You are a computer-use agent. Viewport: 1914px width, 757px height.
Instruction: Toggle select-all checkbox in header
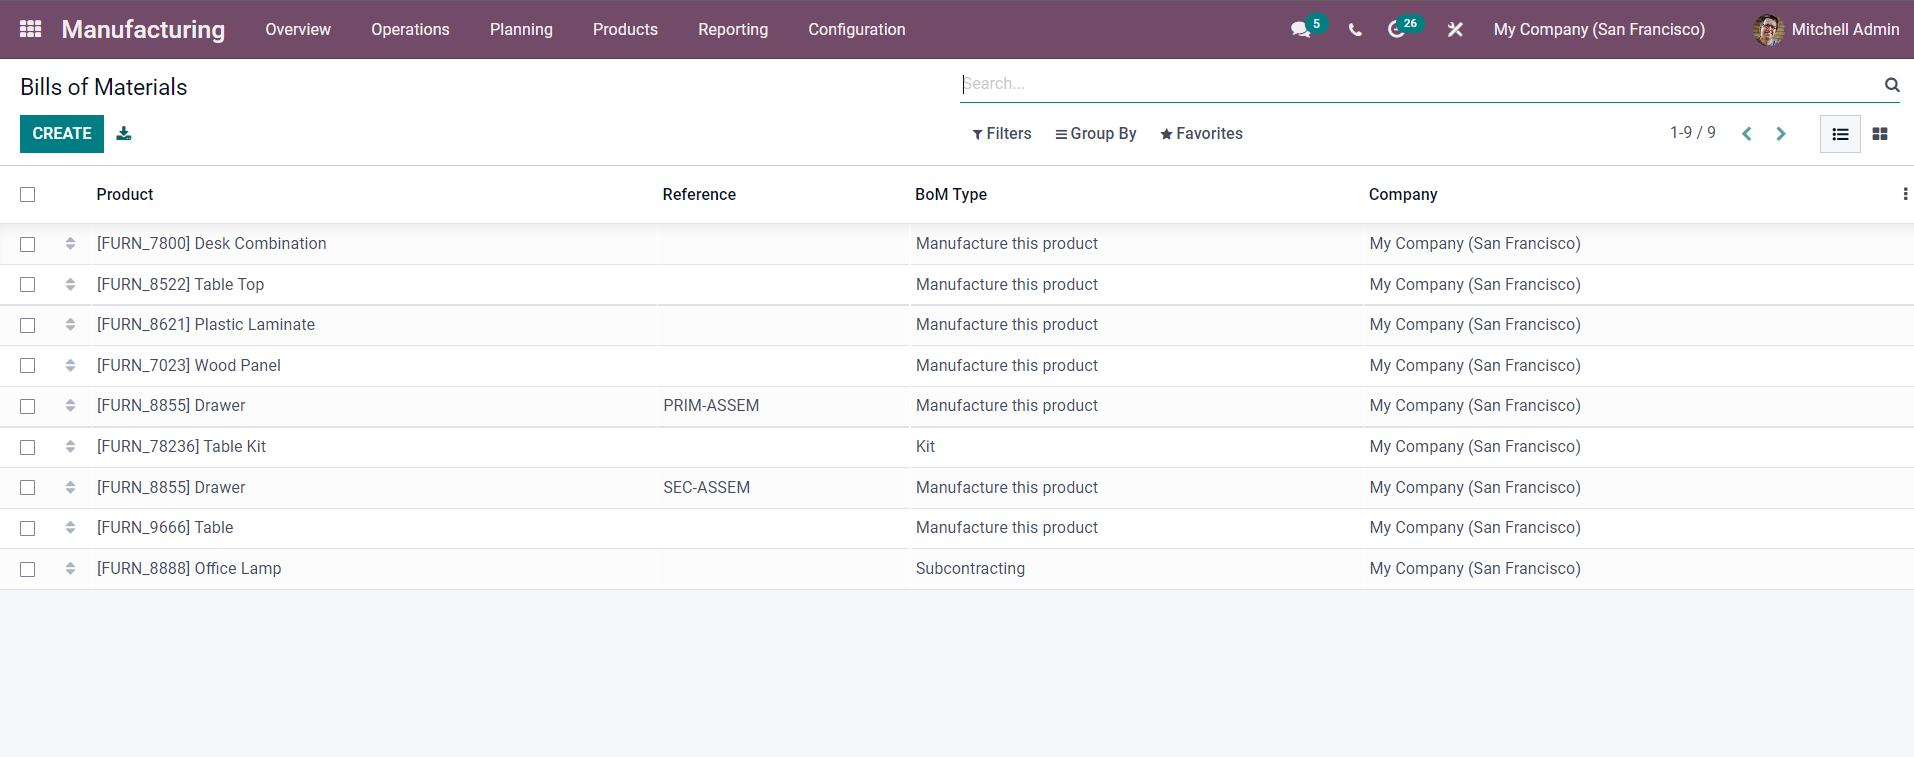(x=28, y=195)
